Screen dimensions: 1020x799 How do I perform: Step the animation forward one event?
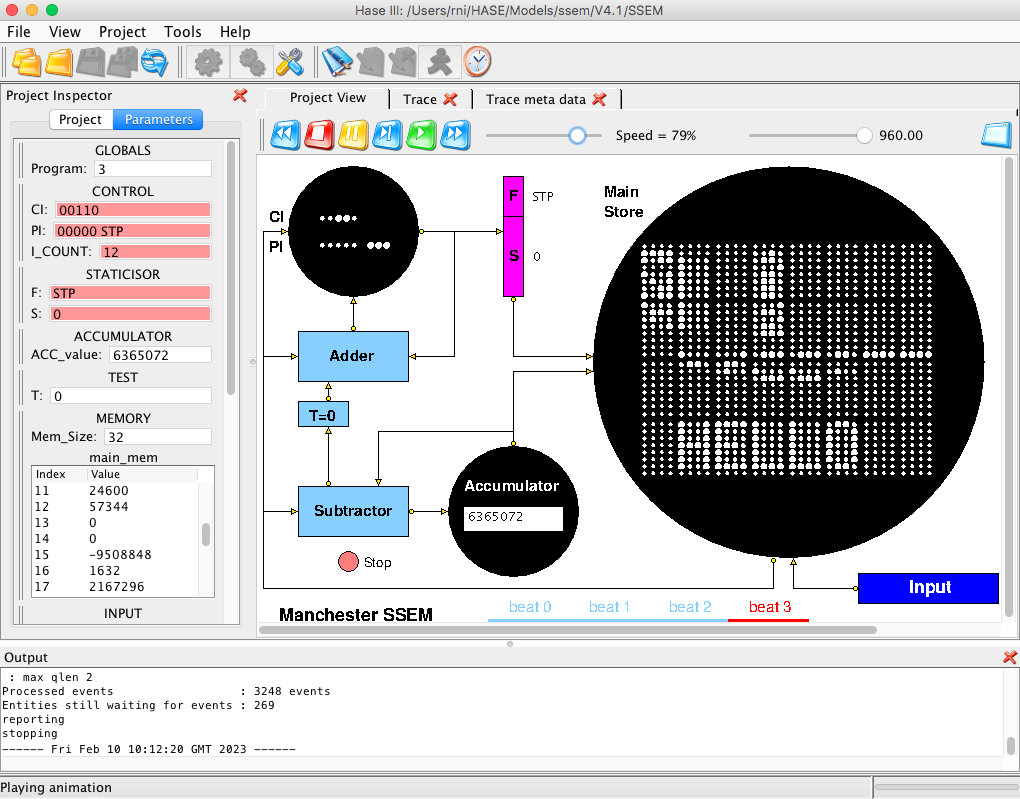(388, 134)
